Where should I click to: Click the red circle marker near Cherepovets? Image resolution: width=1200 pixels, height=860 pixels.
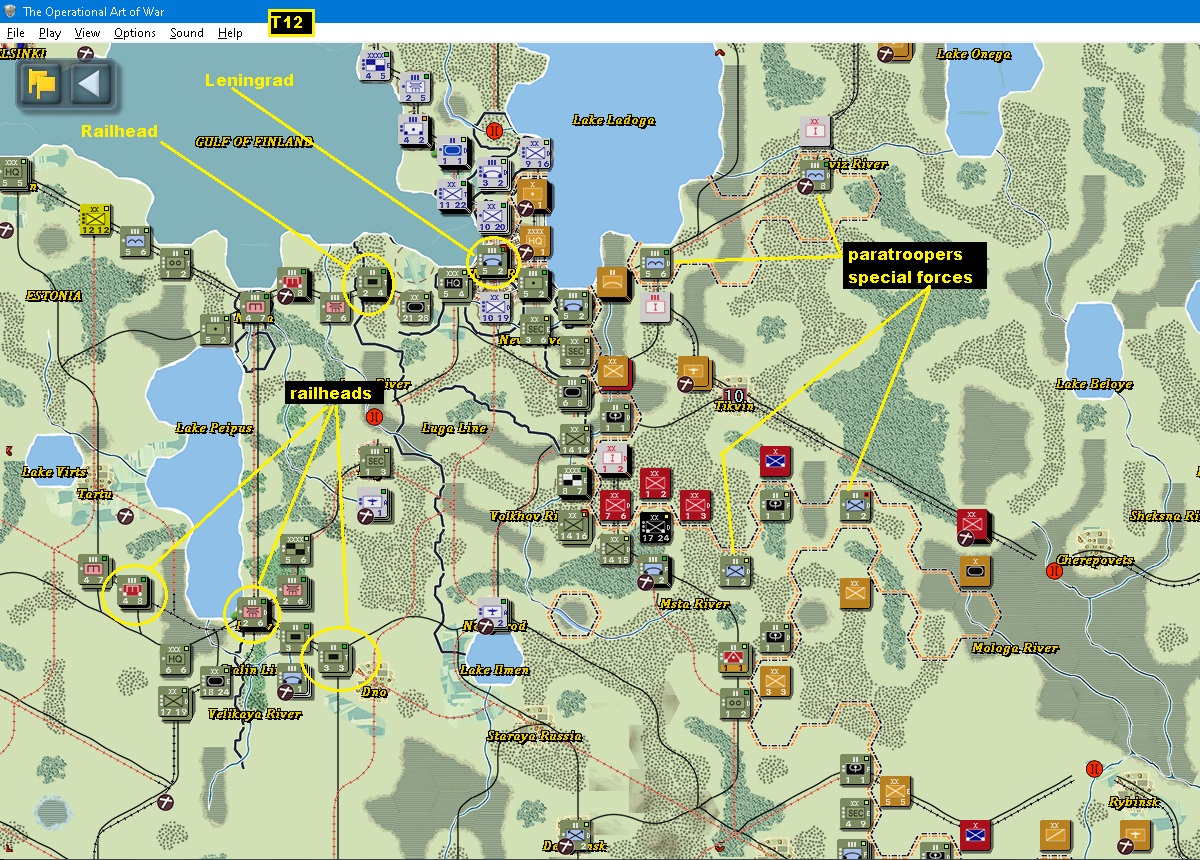[x=1053, y=571]
